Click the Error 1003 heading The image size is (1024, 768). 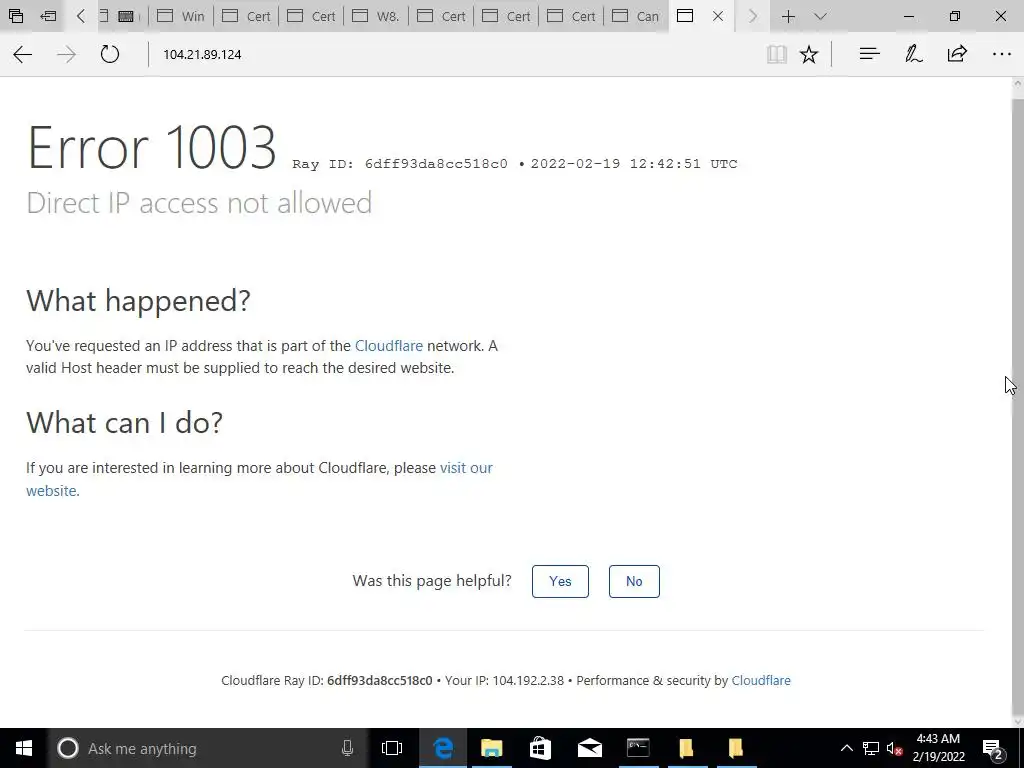pos(152,148)
